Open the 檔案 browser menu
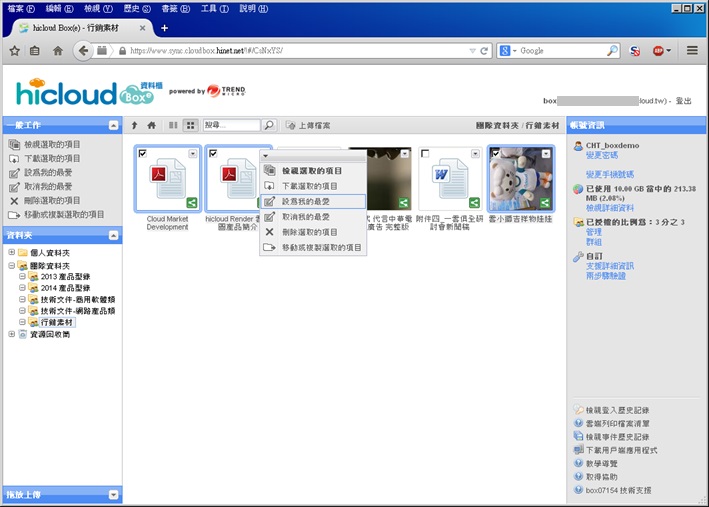The height and width of the screenshot is (507, 709). 21,9
